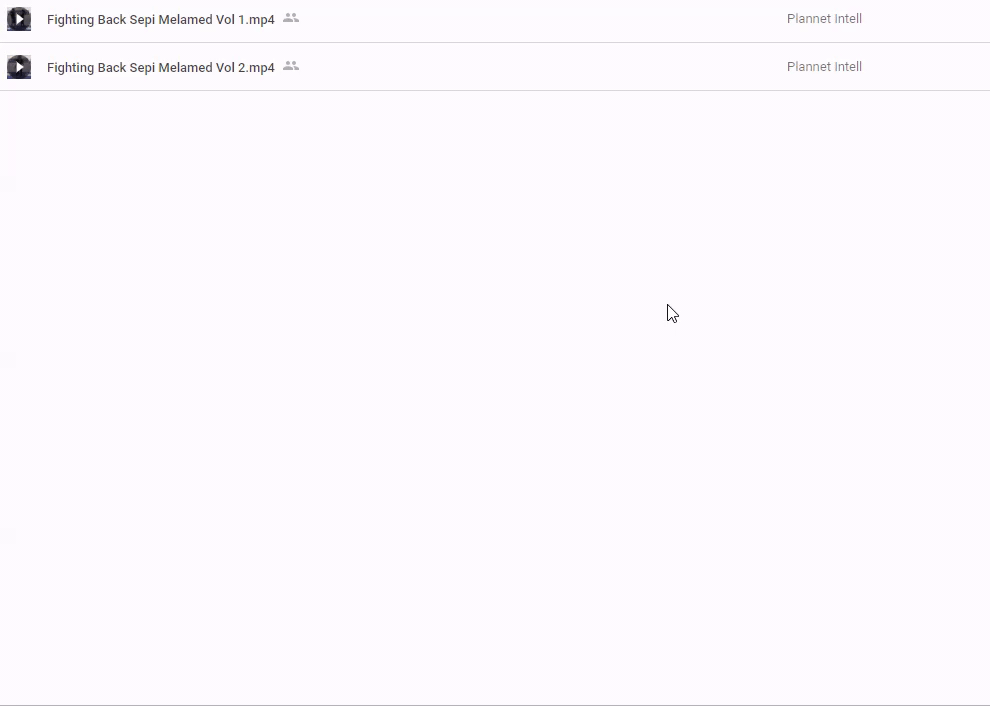
Task: Click the video play icon for Vol 2.mp4
Action: pos(19,67)
